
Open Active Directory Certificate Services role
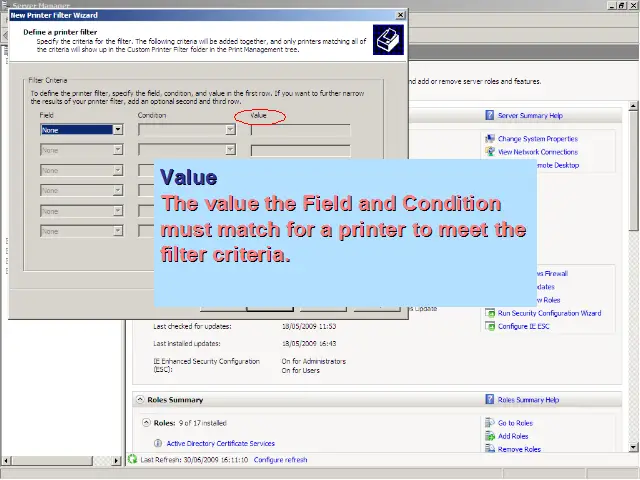coord(220,443)
